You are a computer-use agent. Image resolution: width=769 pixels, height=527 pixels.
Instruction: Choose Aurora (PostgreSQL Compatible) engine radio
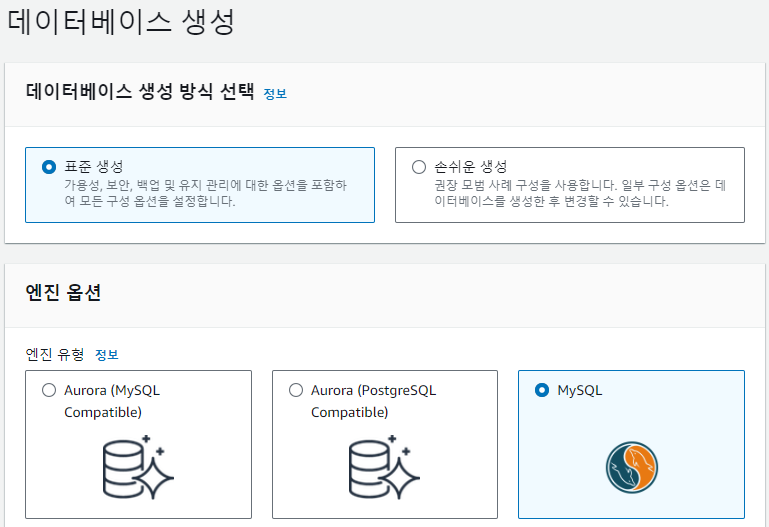(296, 390)
